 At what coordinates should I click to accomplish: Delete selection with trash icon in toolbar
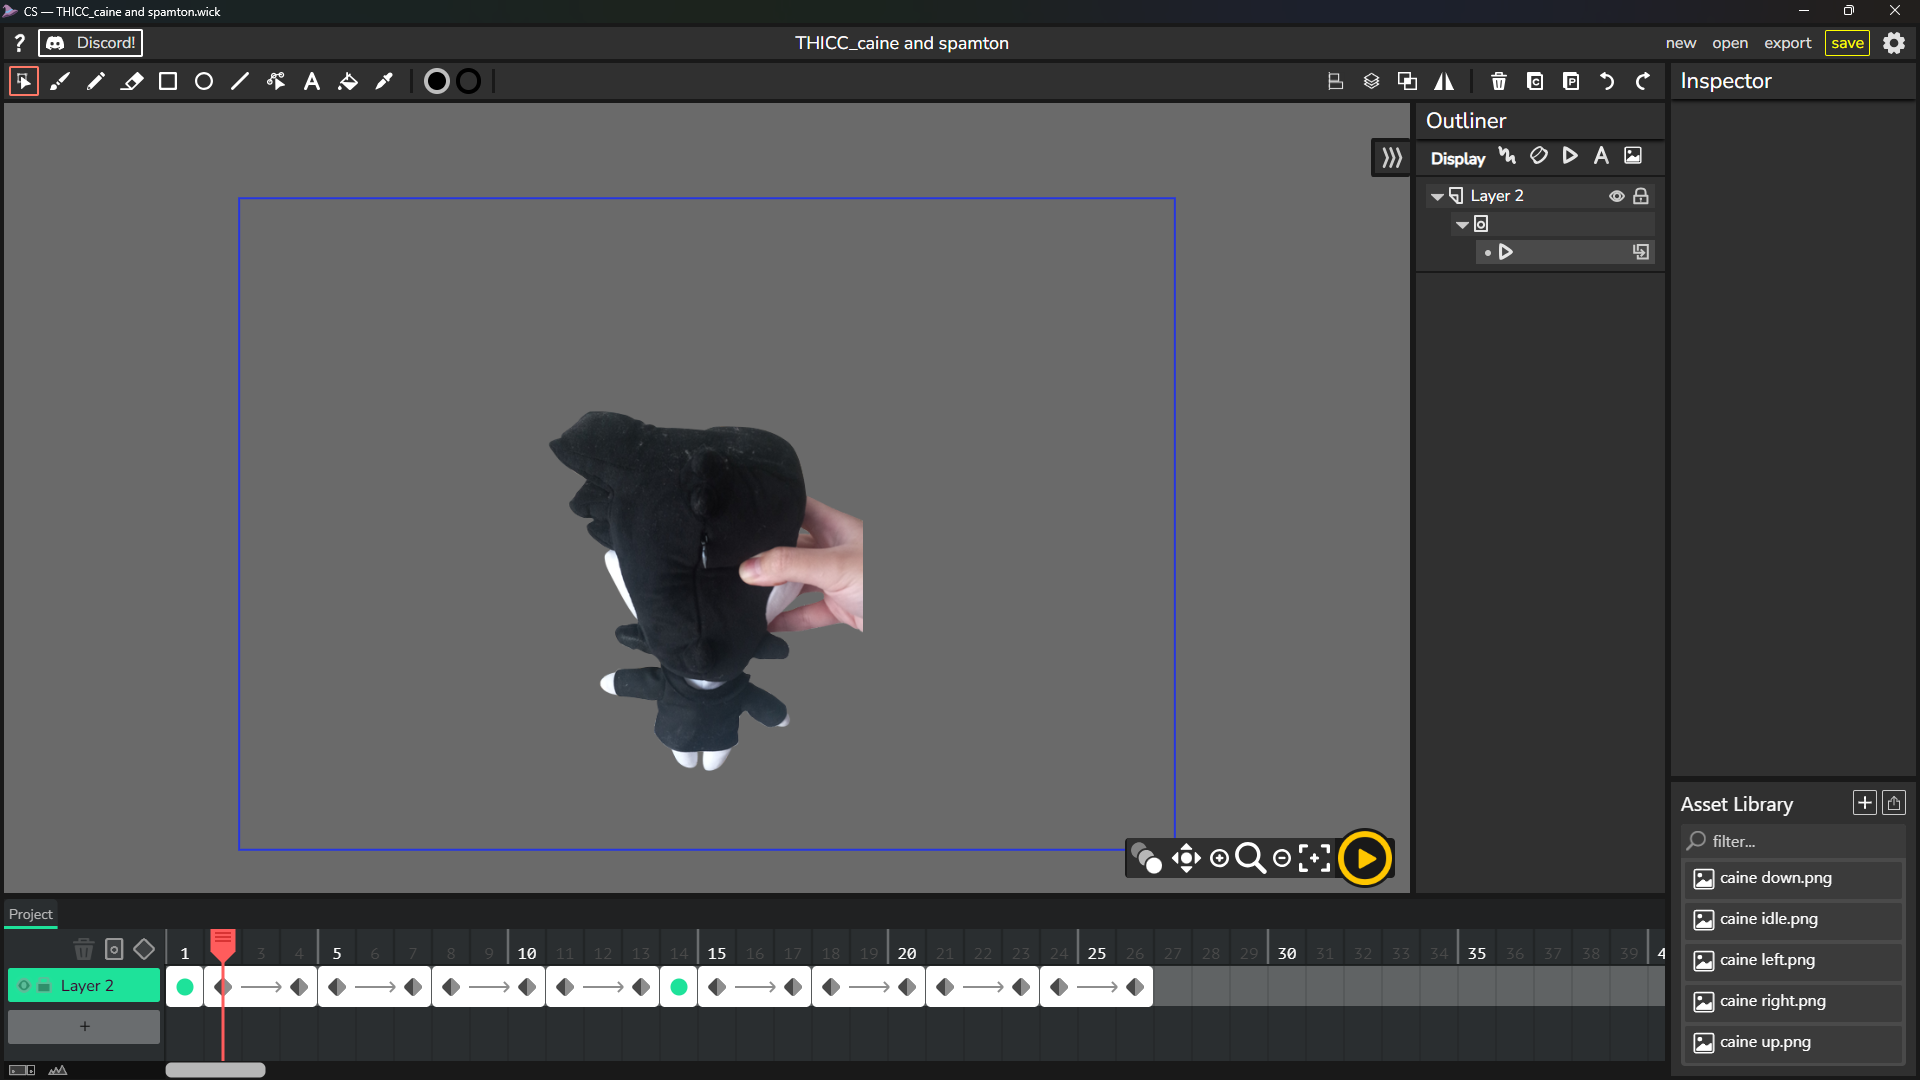1498,82
